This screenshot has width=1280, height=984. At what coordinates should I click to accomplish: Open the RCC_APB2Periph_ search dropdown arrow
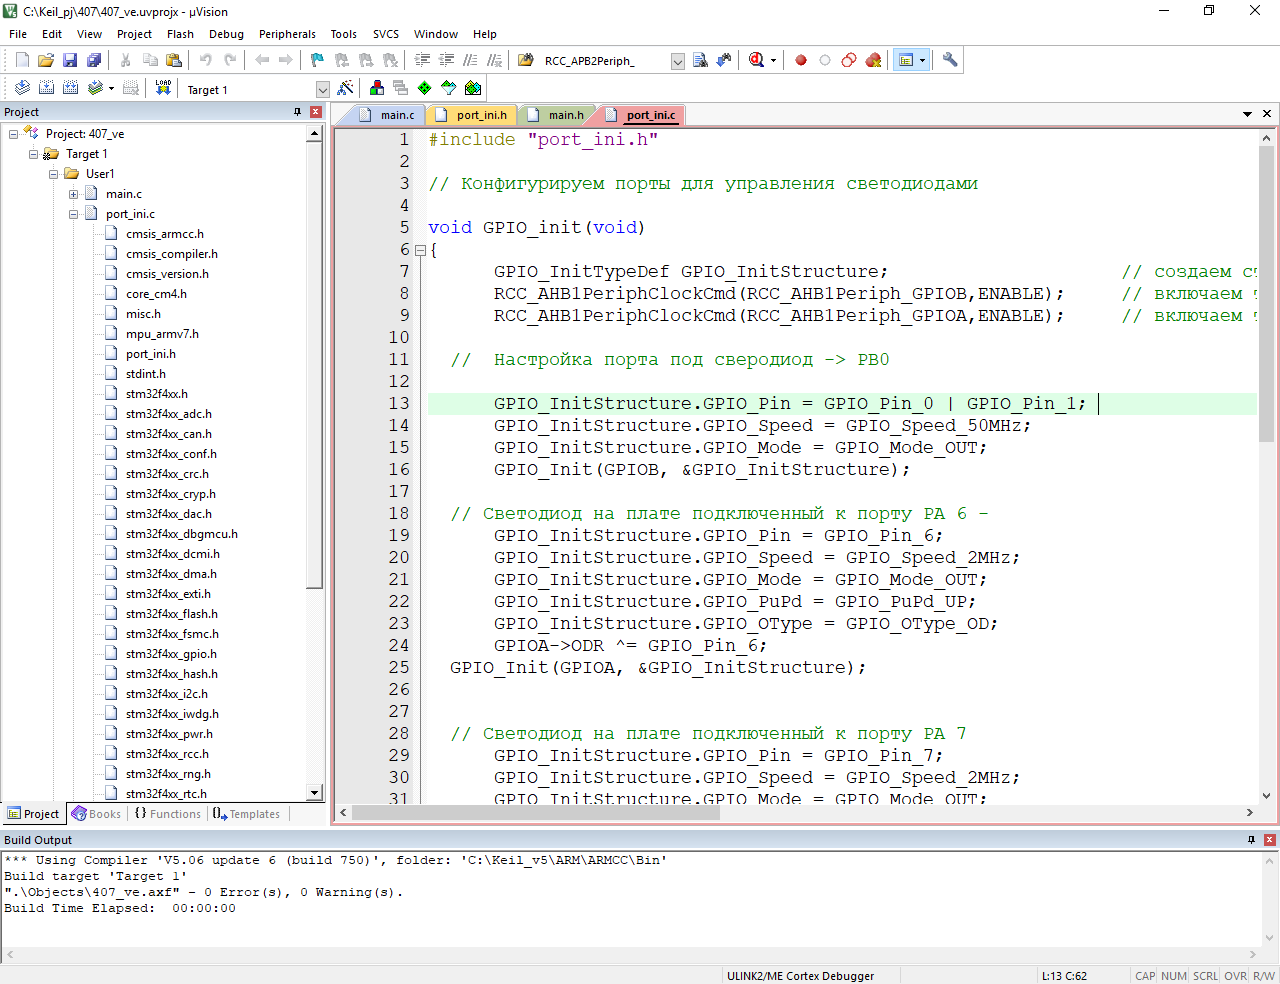click(x=677, y=61)
